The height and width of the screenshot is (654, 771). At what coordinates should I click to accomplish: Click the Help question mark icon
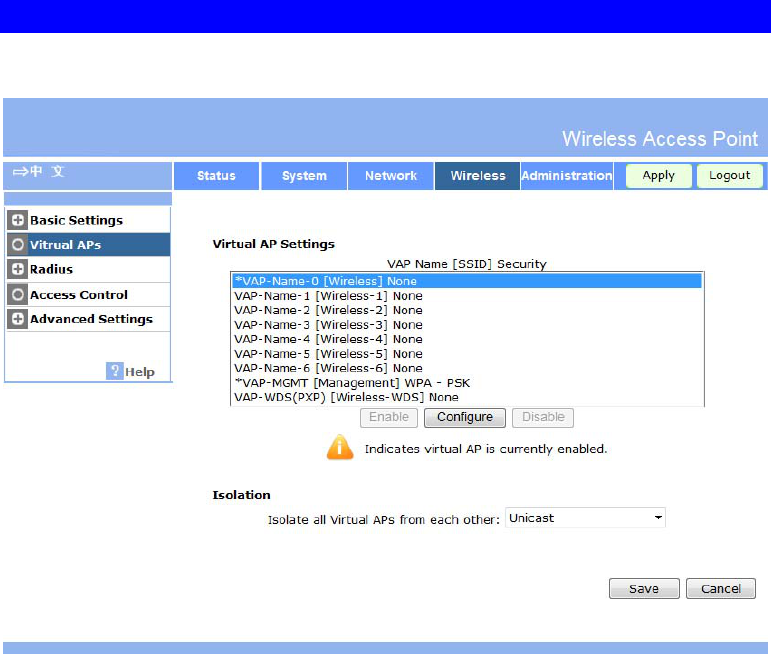114,371
